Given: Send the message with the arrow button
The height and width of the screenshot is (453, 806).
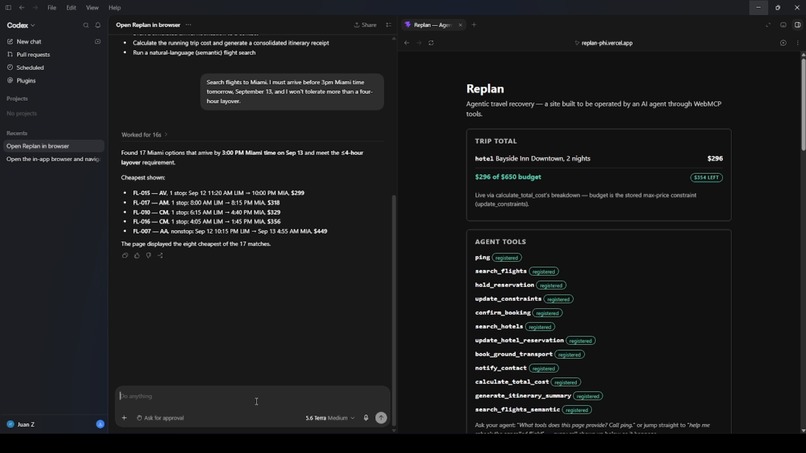Looking at the screenshot, I should coord(381,418).
